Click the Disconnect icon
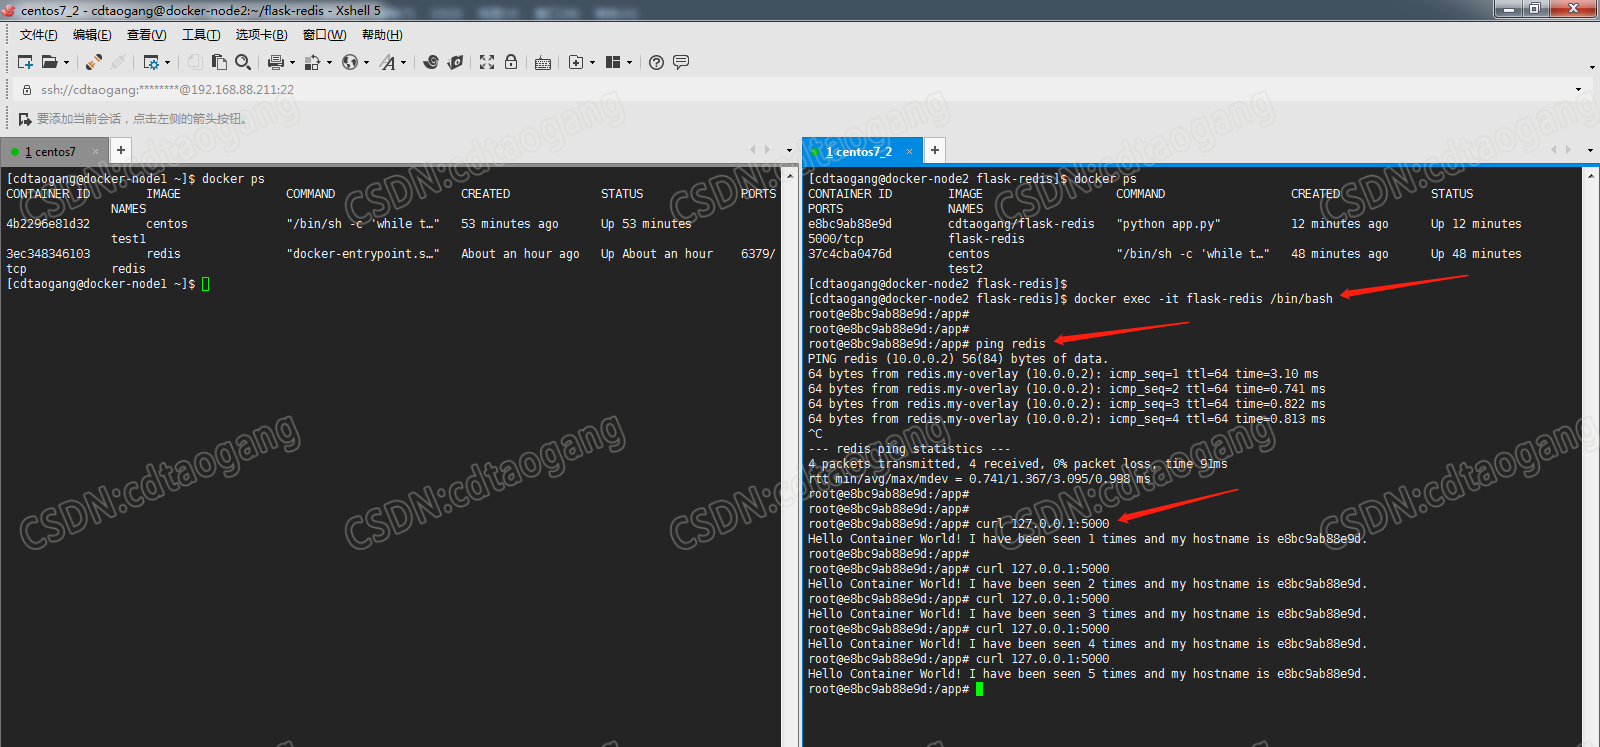Viewport: 1600px width, 747px height. coord(118,62)
